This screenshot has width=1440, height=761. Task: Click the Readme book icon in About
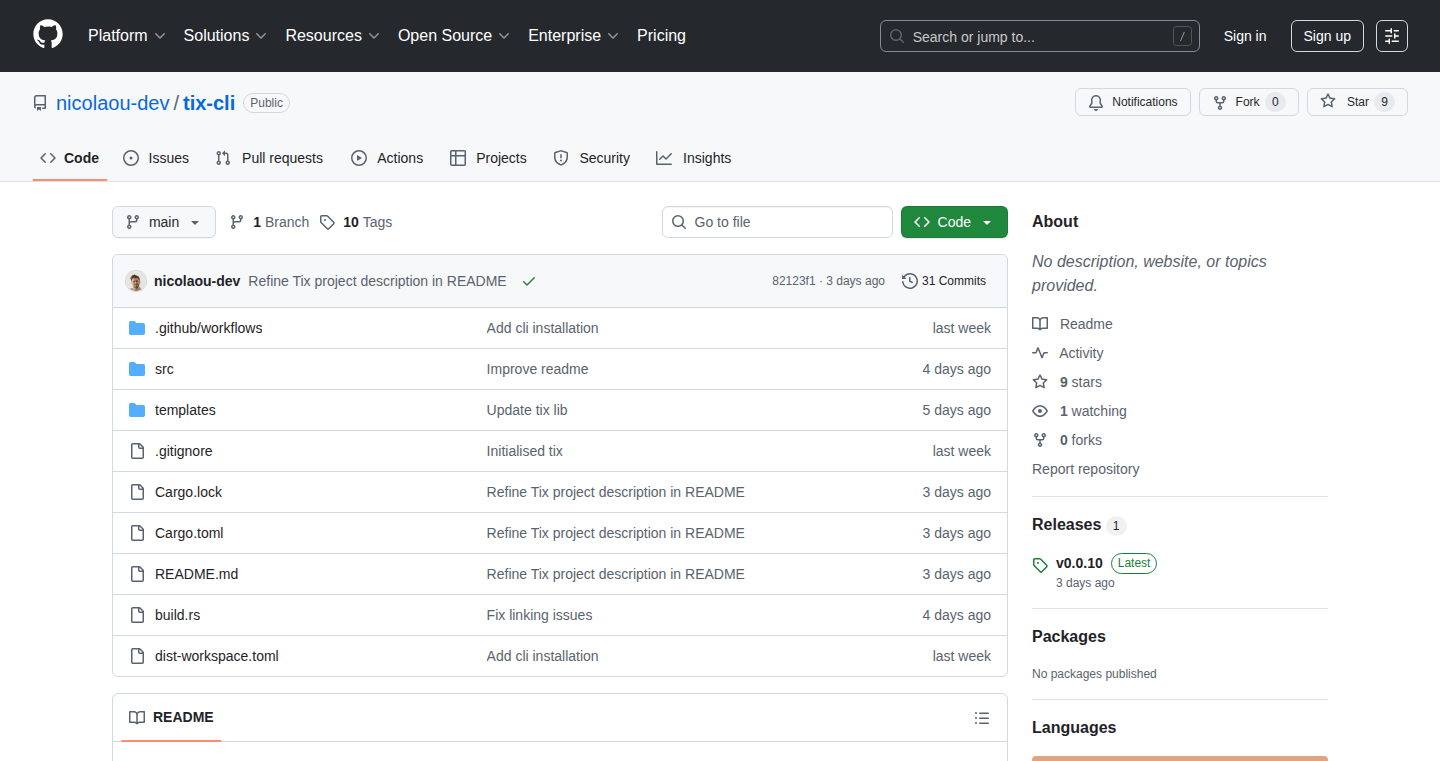(1040, 324)
